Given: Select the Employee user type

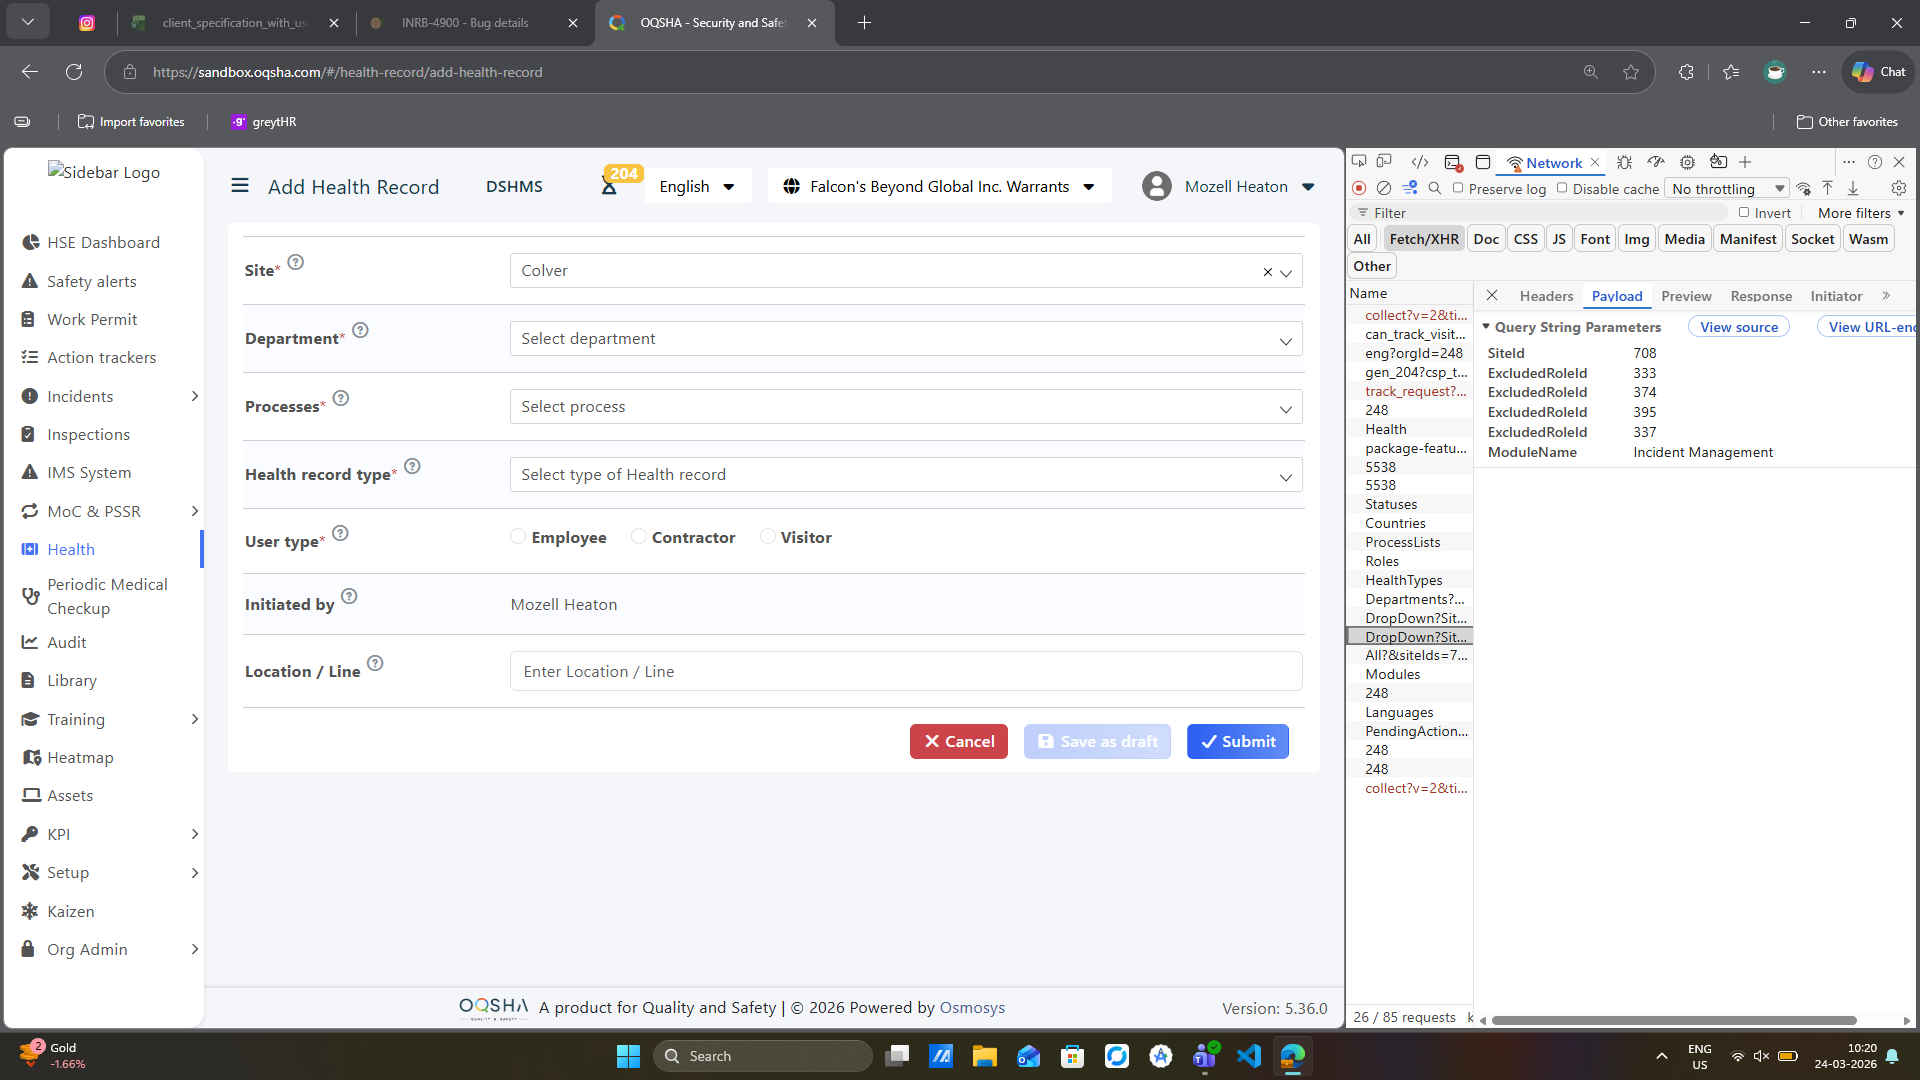Looking at the screenshot, I should (x=518, y=537).
